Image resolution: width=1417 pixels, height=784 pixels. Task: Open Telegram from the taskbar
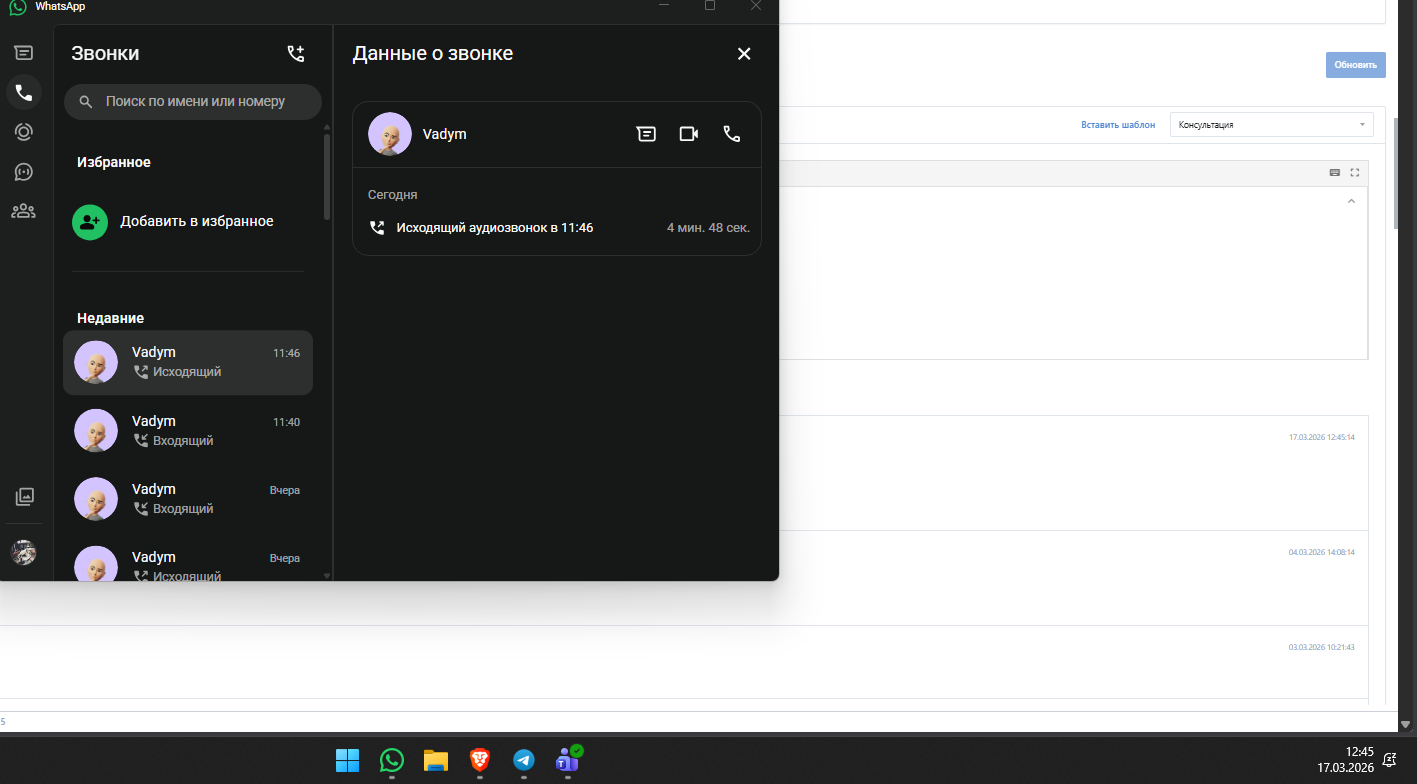pos(524,760)
